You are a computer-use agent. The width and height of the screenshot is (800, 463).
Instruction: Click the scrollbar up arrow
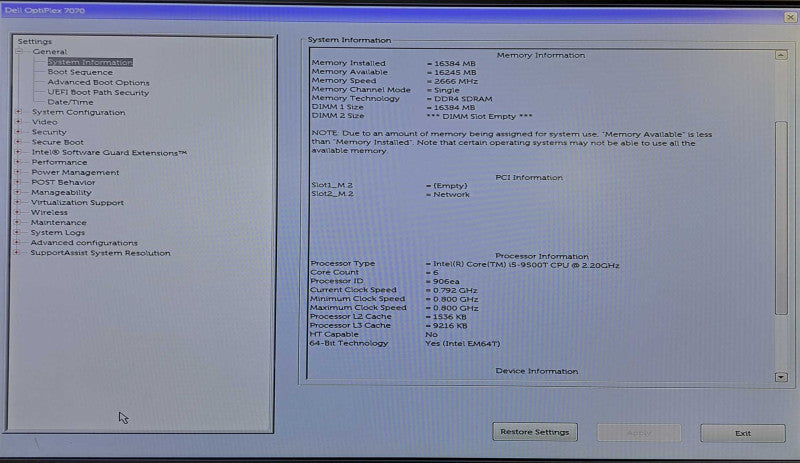point(781,55)
